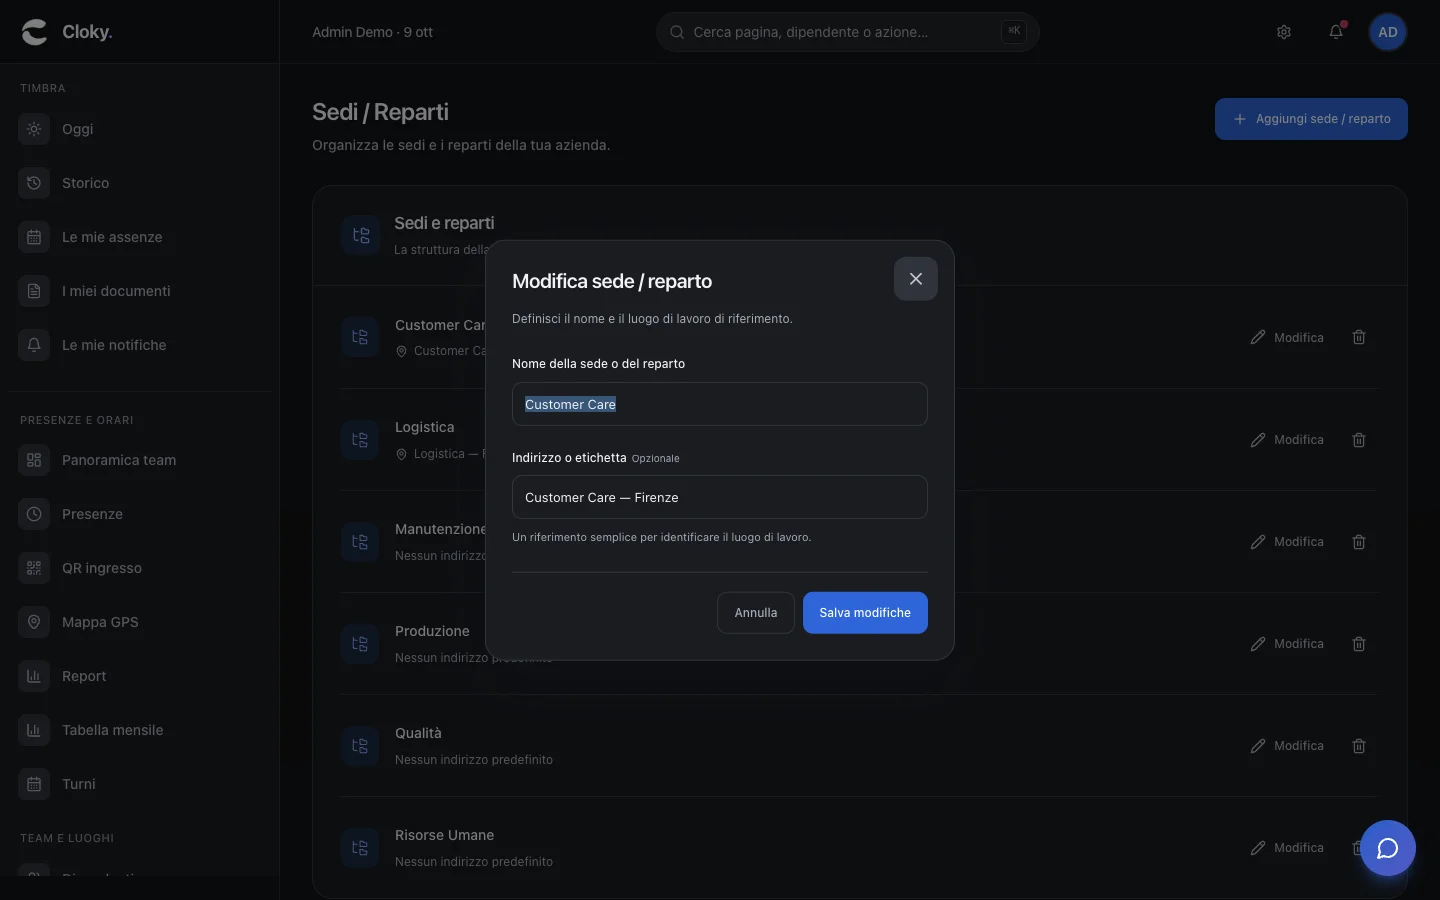The image size is (1440, 900).
Task: Delete the Customer Care row via trash icon
Action: tap(1359, 338)
